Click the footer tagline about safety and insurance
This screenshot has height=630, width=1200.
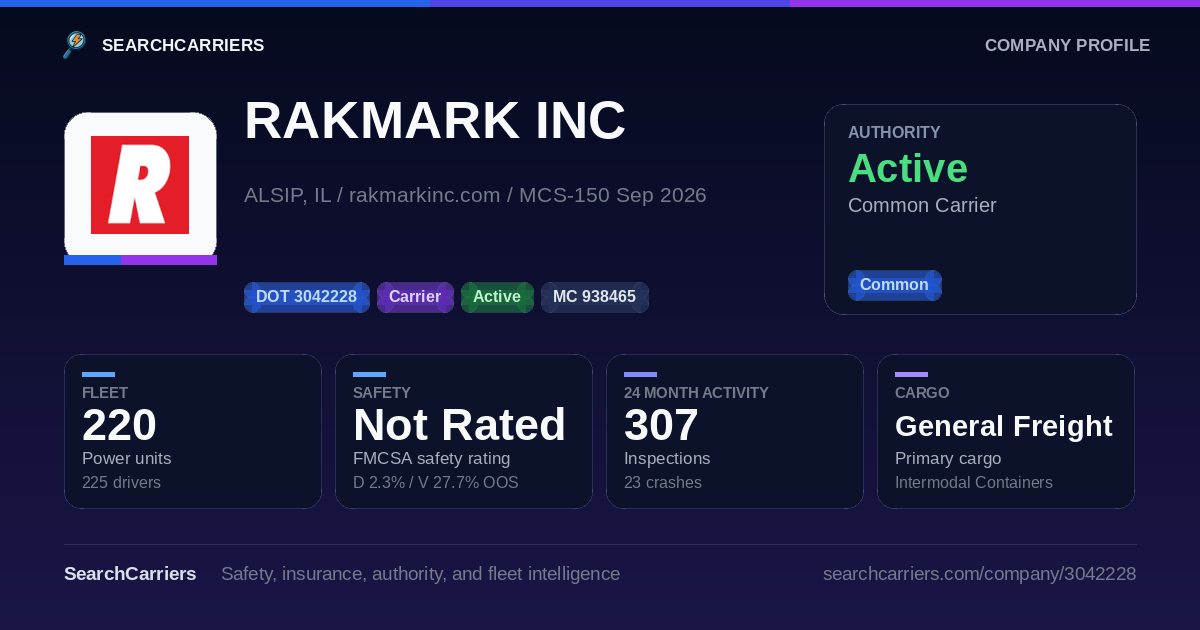[x=420, y=574]
